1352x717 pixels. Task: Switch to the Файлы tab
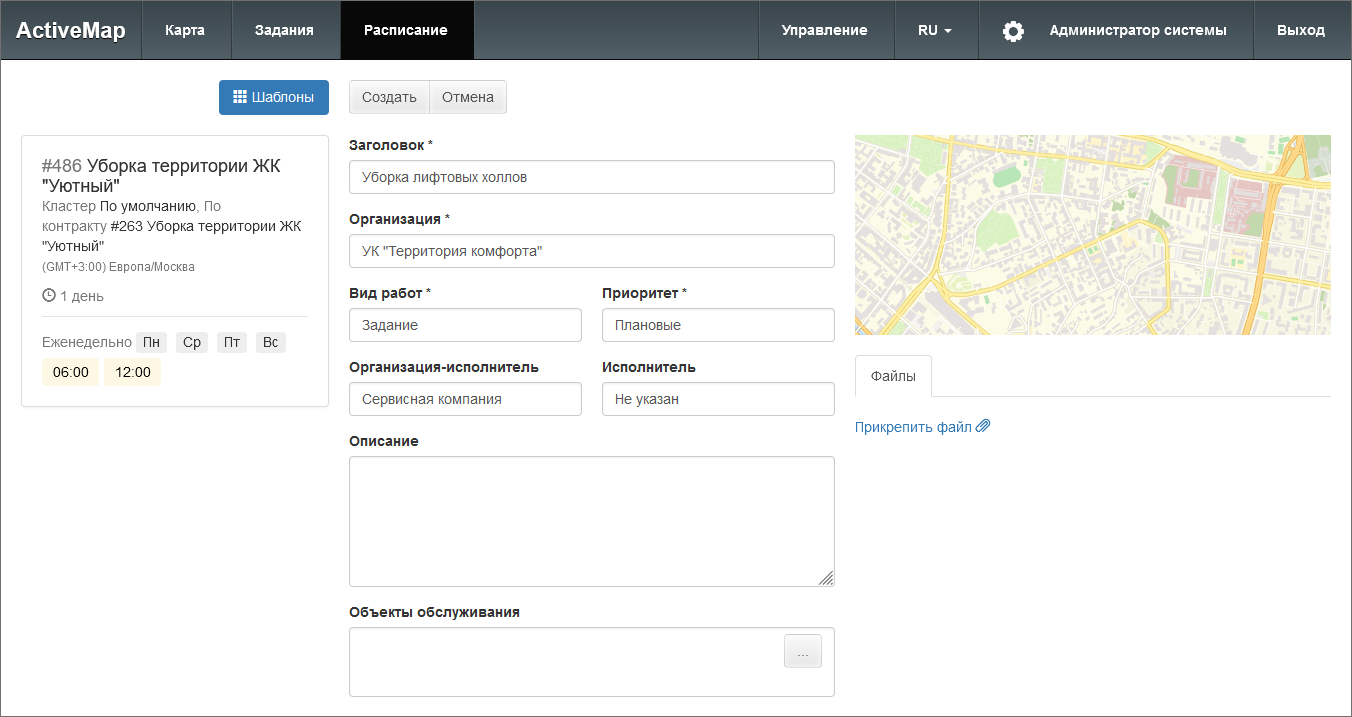coord(893,376)
